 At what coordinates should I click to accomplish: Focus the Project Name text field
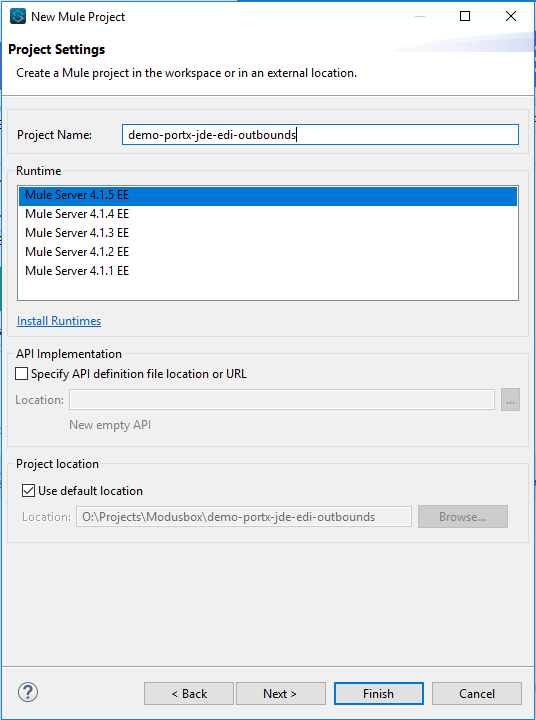point(320,135)
